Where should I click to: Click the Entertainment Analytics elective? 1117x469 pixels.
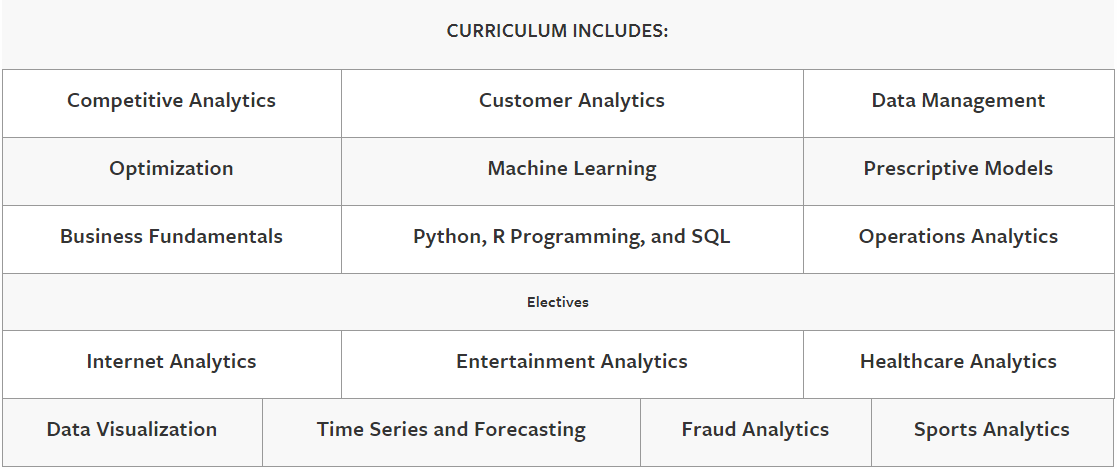point(571,362)
